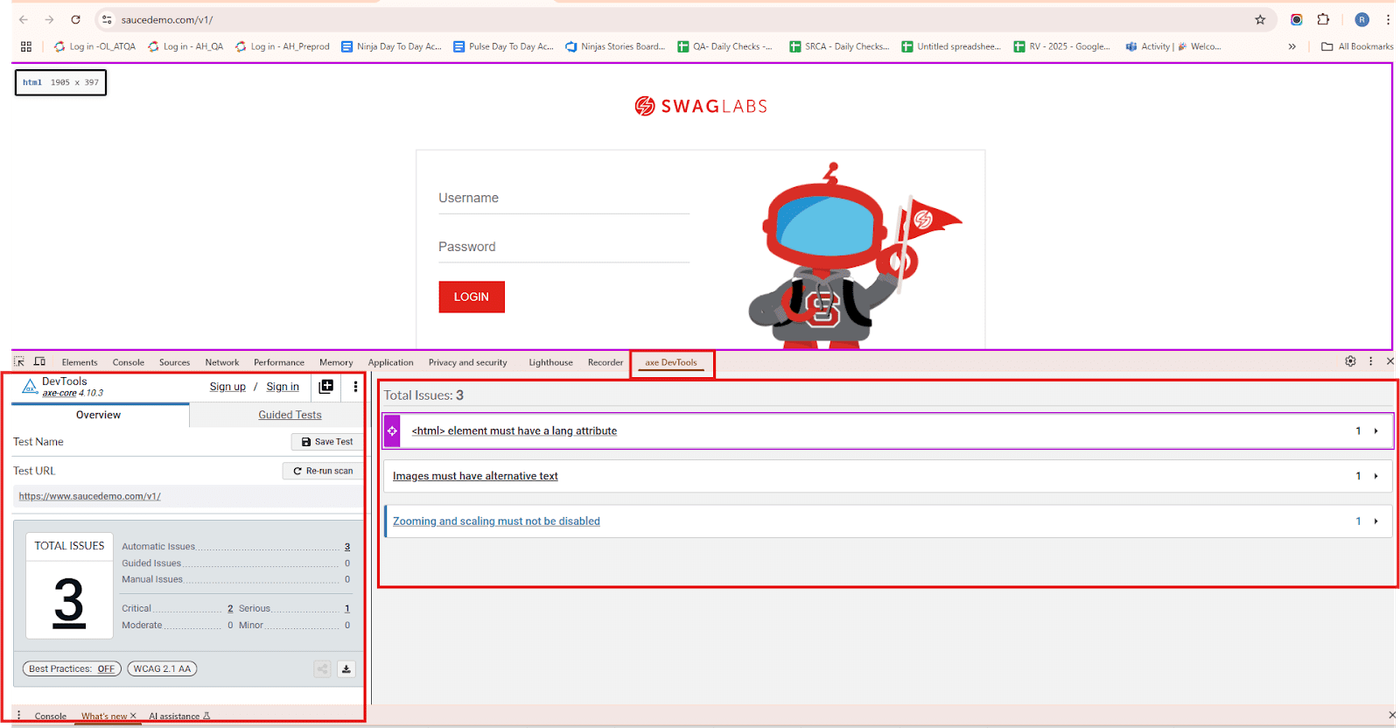Switch to the Privacy and security tab
1400x728 pixels.
[x=468, y=362]
